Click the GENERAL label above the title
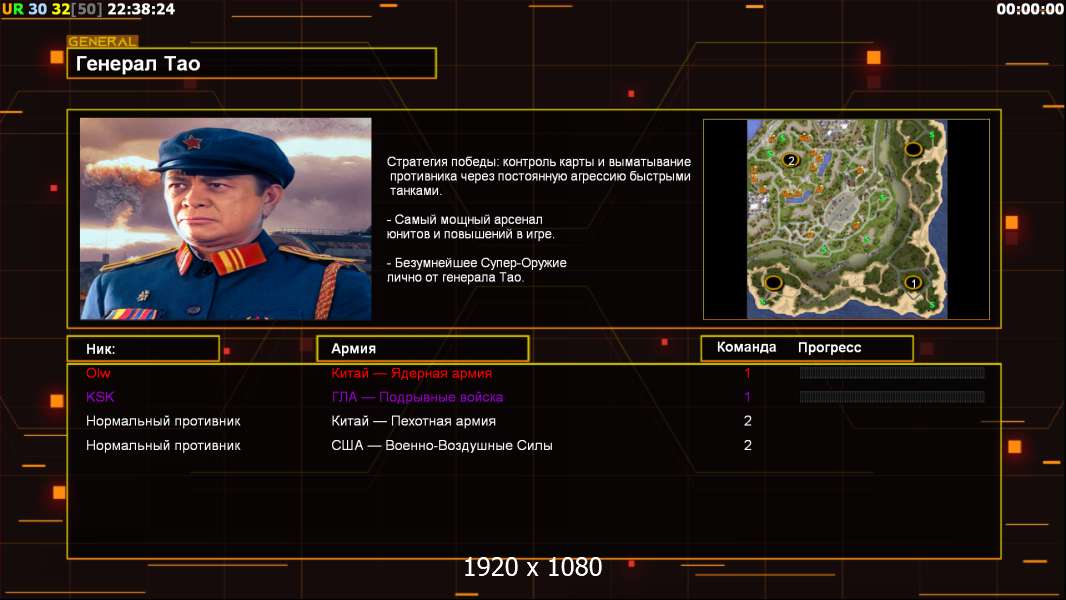The height and width of the screenshot is (600, 1066). 103,41
